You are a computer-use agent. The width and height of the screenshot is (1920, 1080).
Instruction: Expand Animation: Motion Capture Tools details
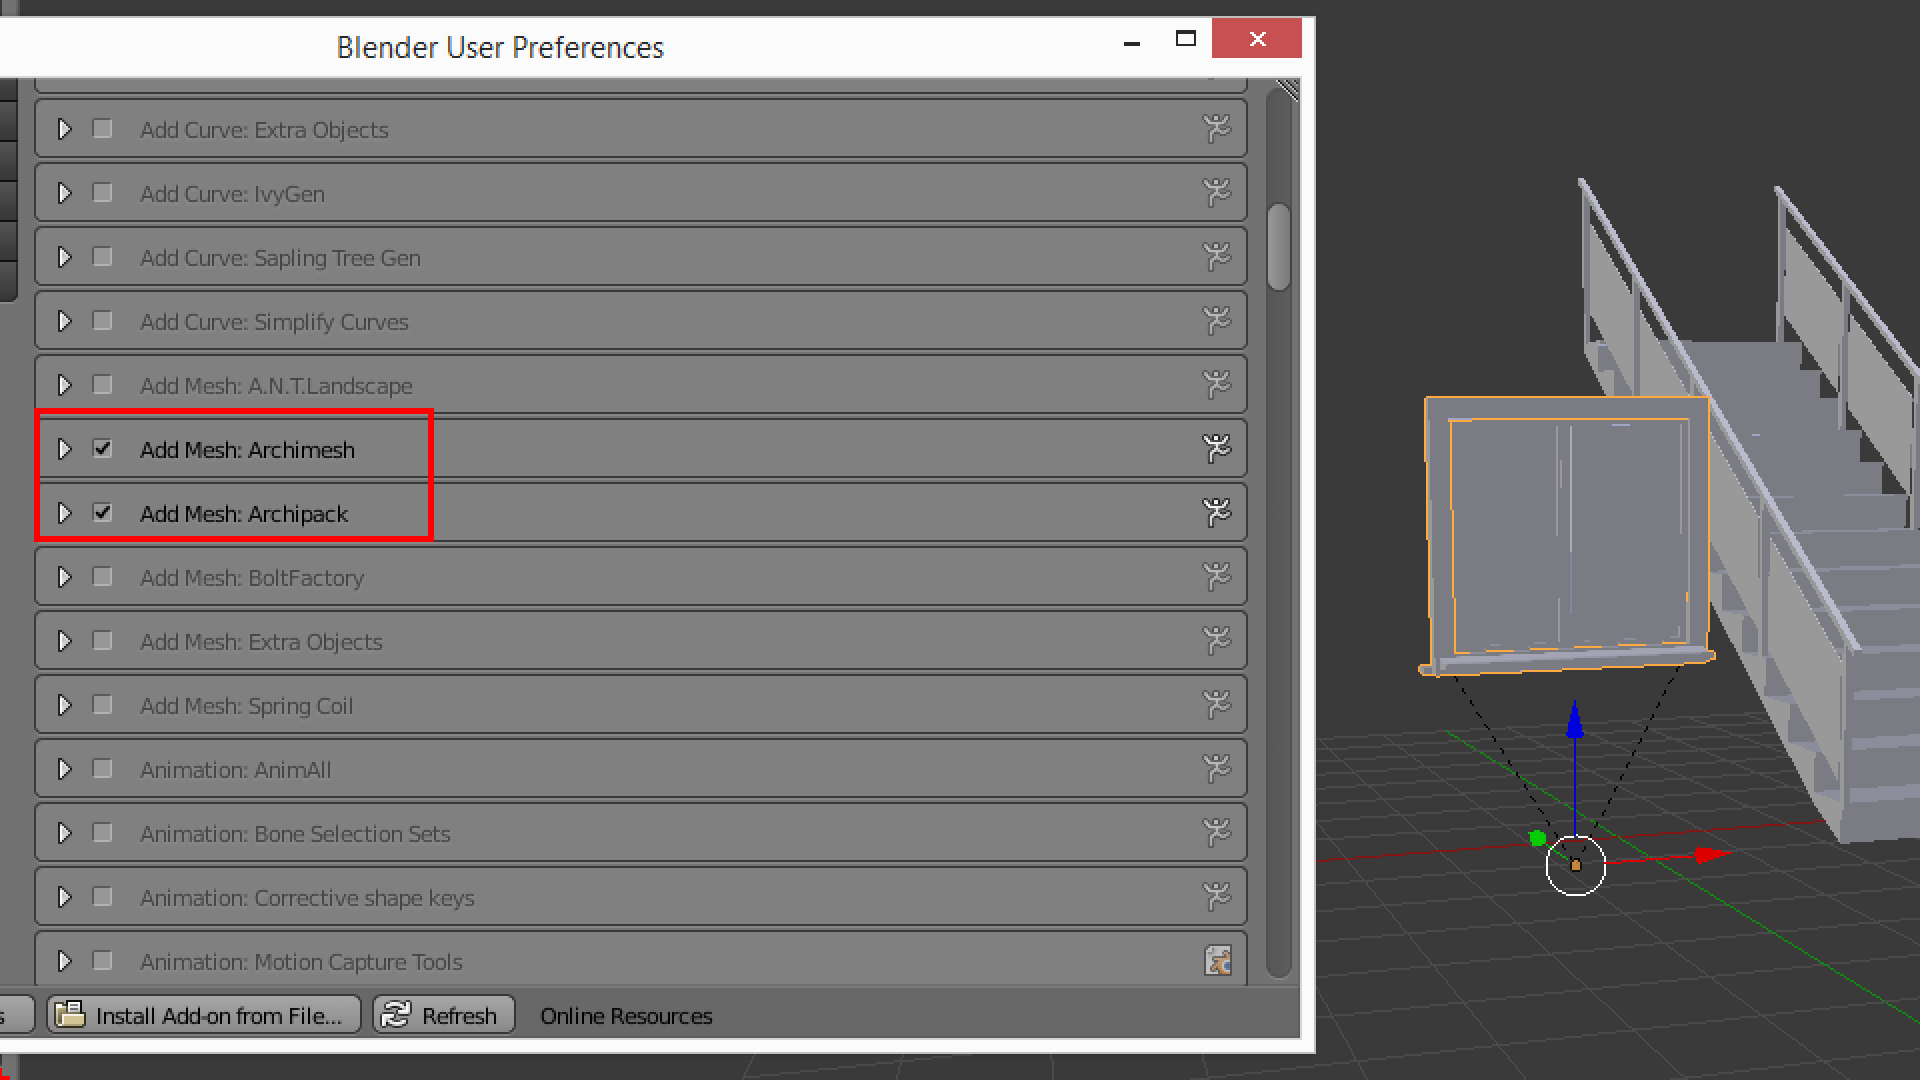(x=65, y=961)
